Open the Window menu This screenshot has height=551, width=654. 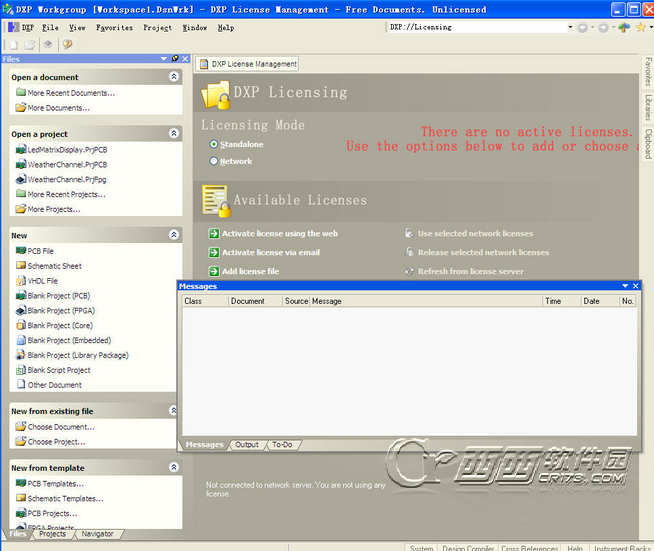pyautogui.click(x=194, y=28)
